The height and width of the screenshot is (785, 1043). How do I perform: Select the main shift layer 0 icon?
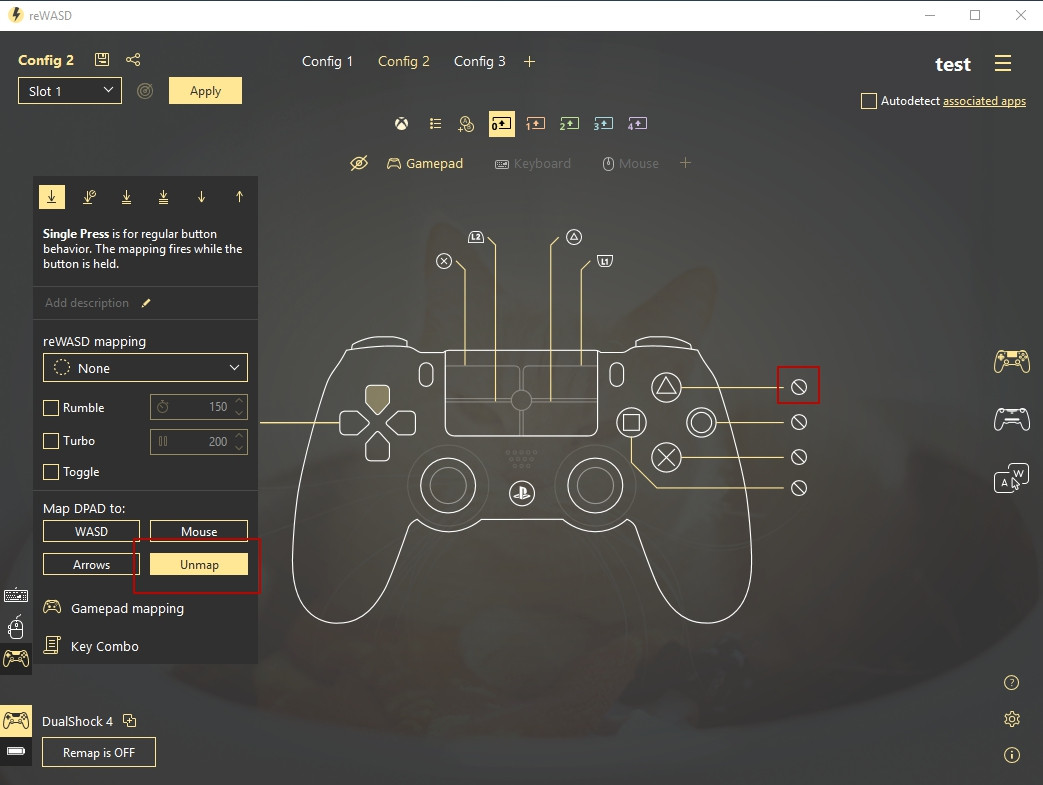tap(502, 124)
